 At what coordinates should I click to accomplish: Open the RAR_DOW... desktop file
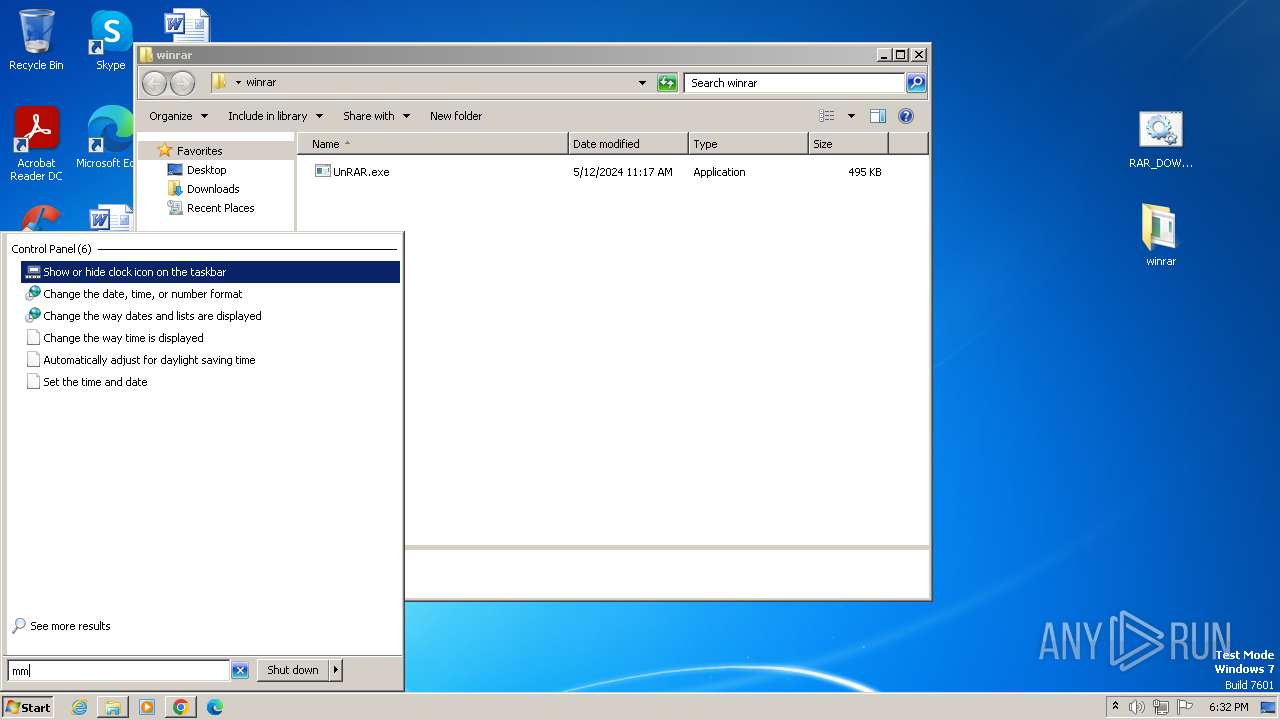[1160, 140]
